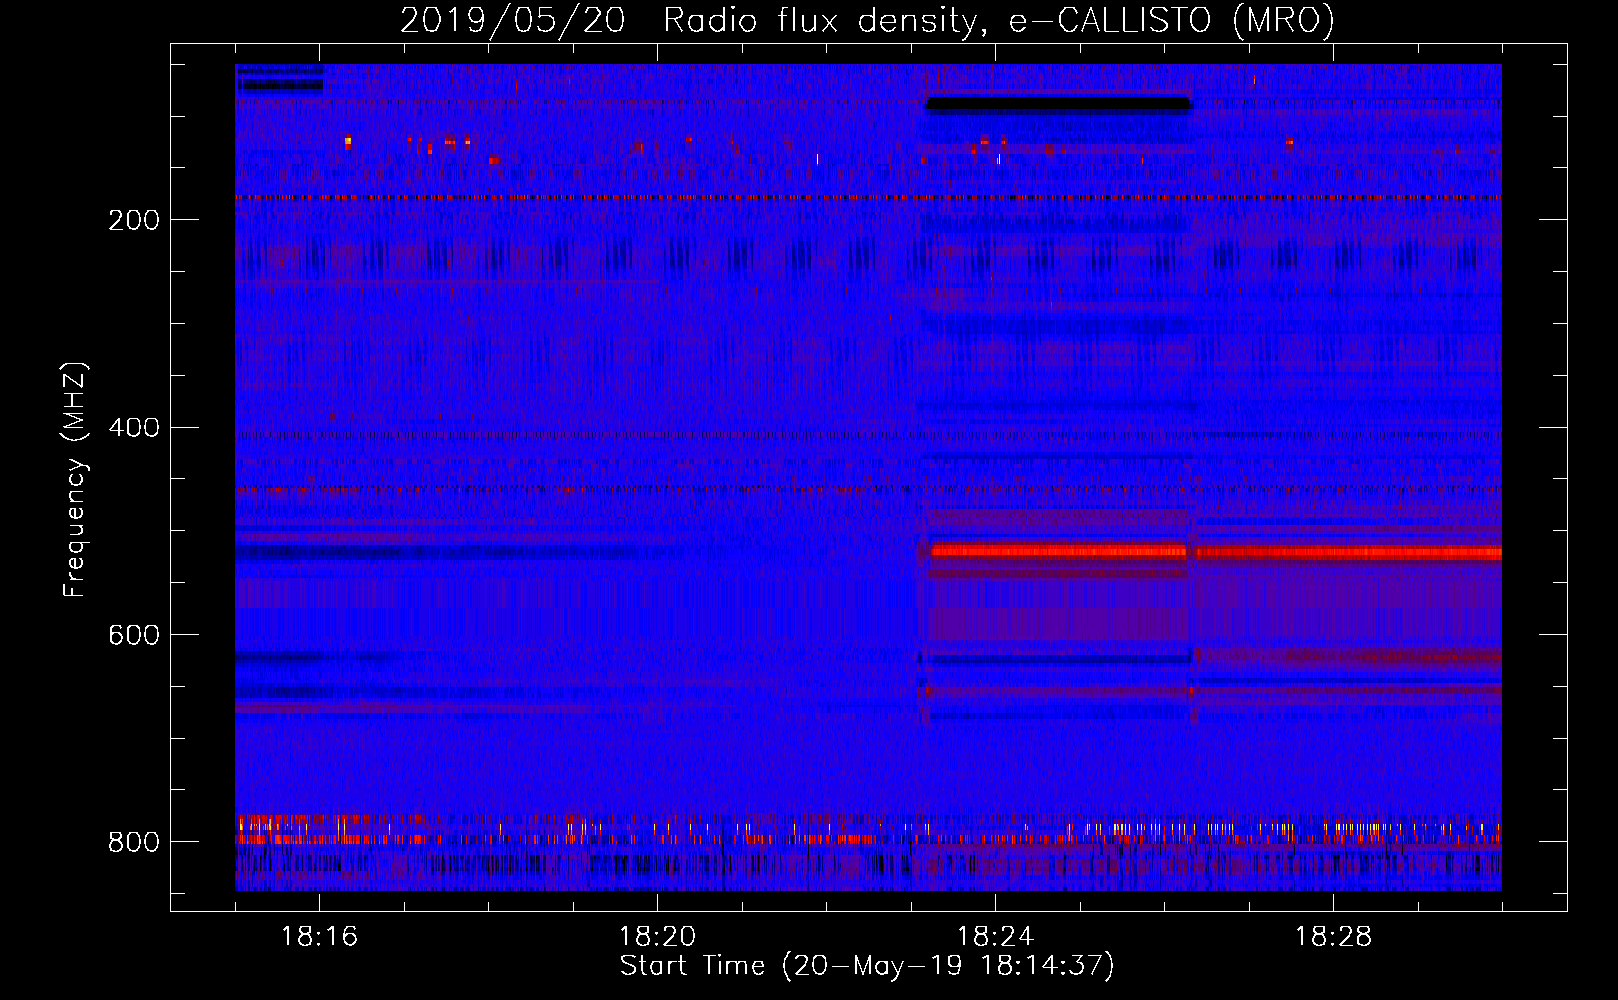This screenshot has height=1000, width=1618.
Task: Click the 18:28 time tick label
Action: (1333, 937)
